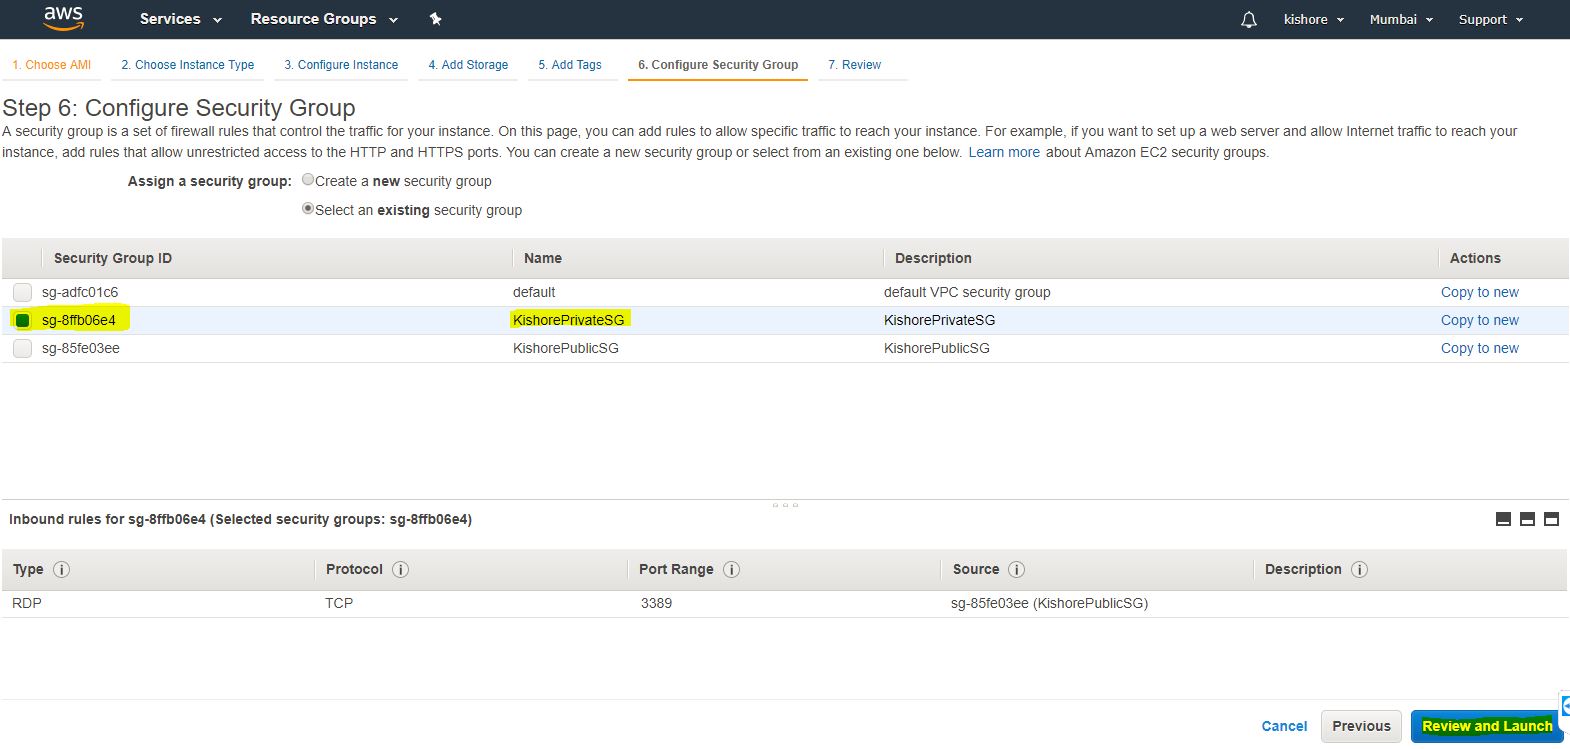Go to the 5. Add Tags step
Screen dimensions: 1570x749
[570, 65]
